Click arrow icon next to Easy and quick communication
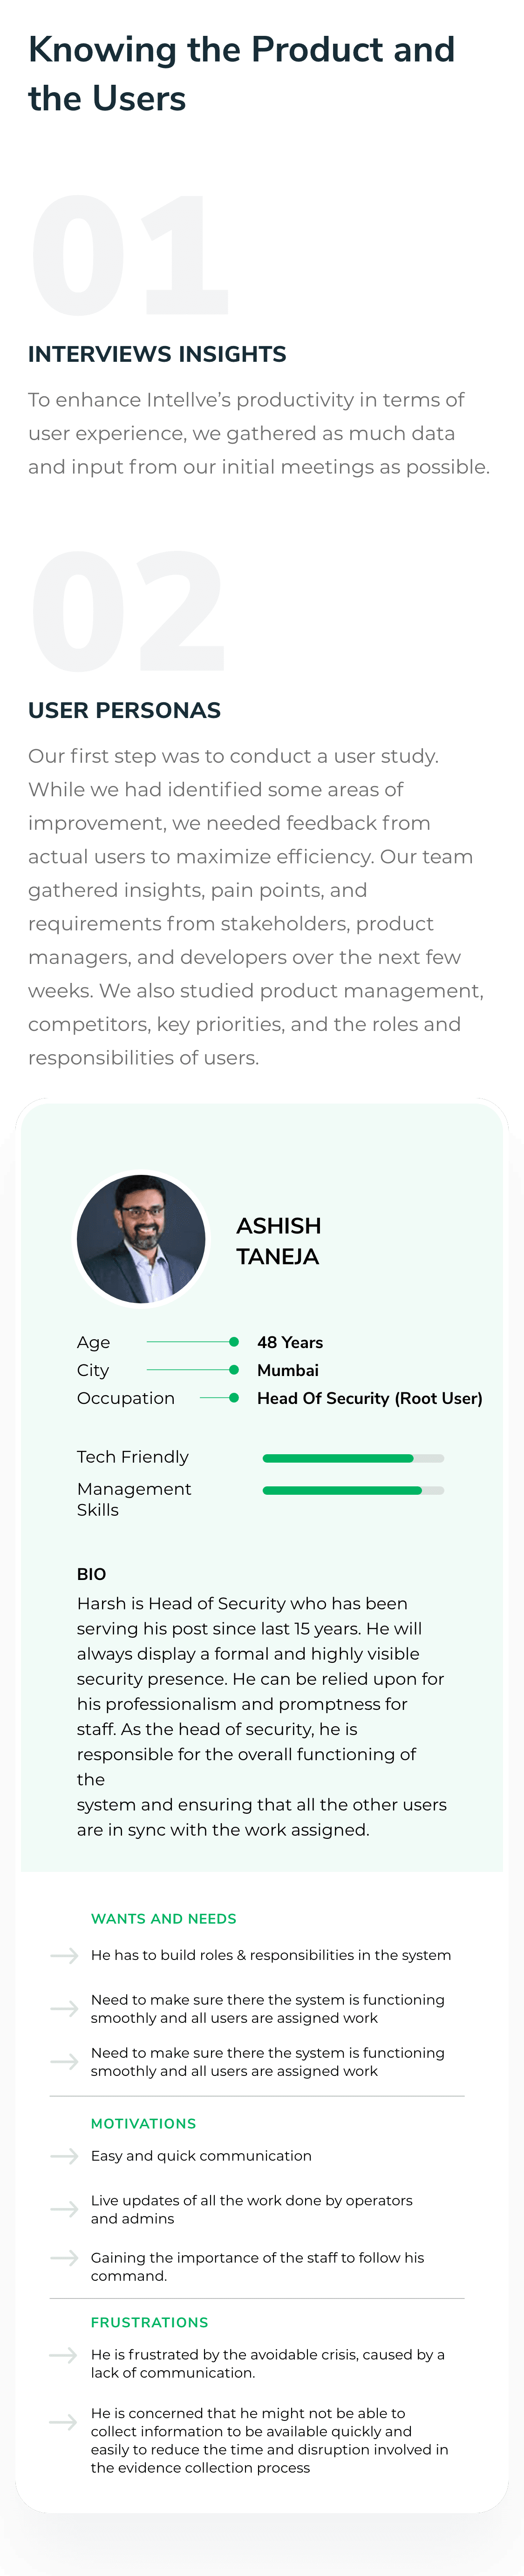This screenshot has height=2576, width=524. click(64, 2156)
